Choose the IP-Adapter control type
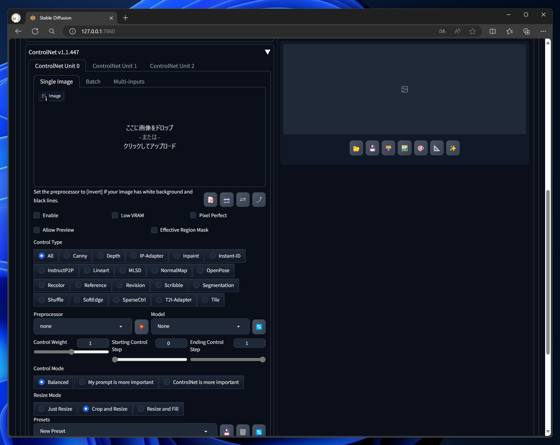 point(147,256)
